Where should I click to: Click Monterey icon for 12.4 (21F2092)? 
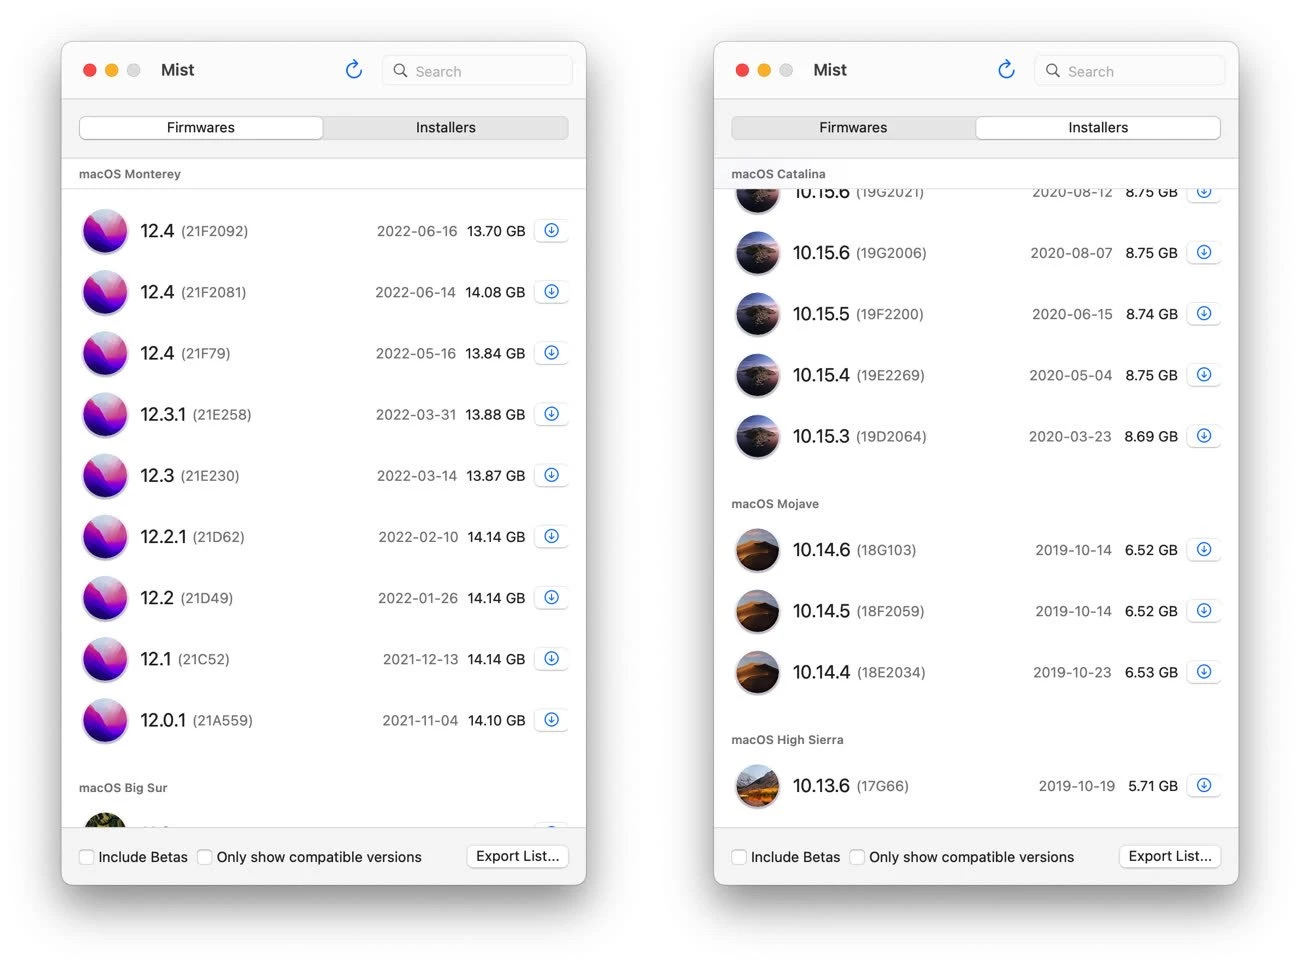coord(105,231)
